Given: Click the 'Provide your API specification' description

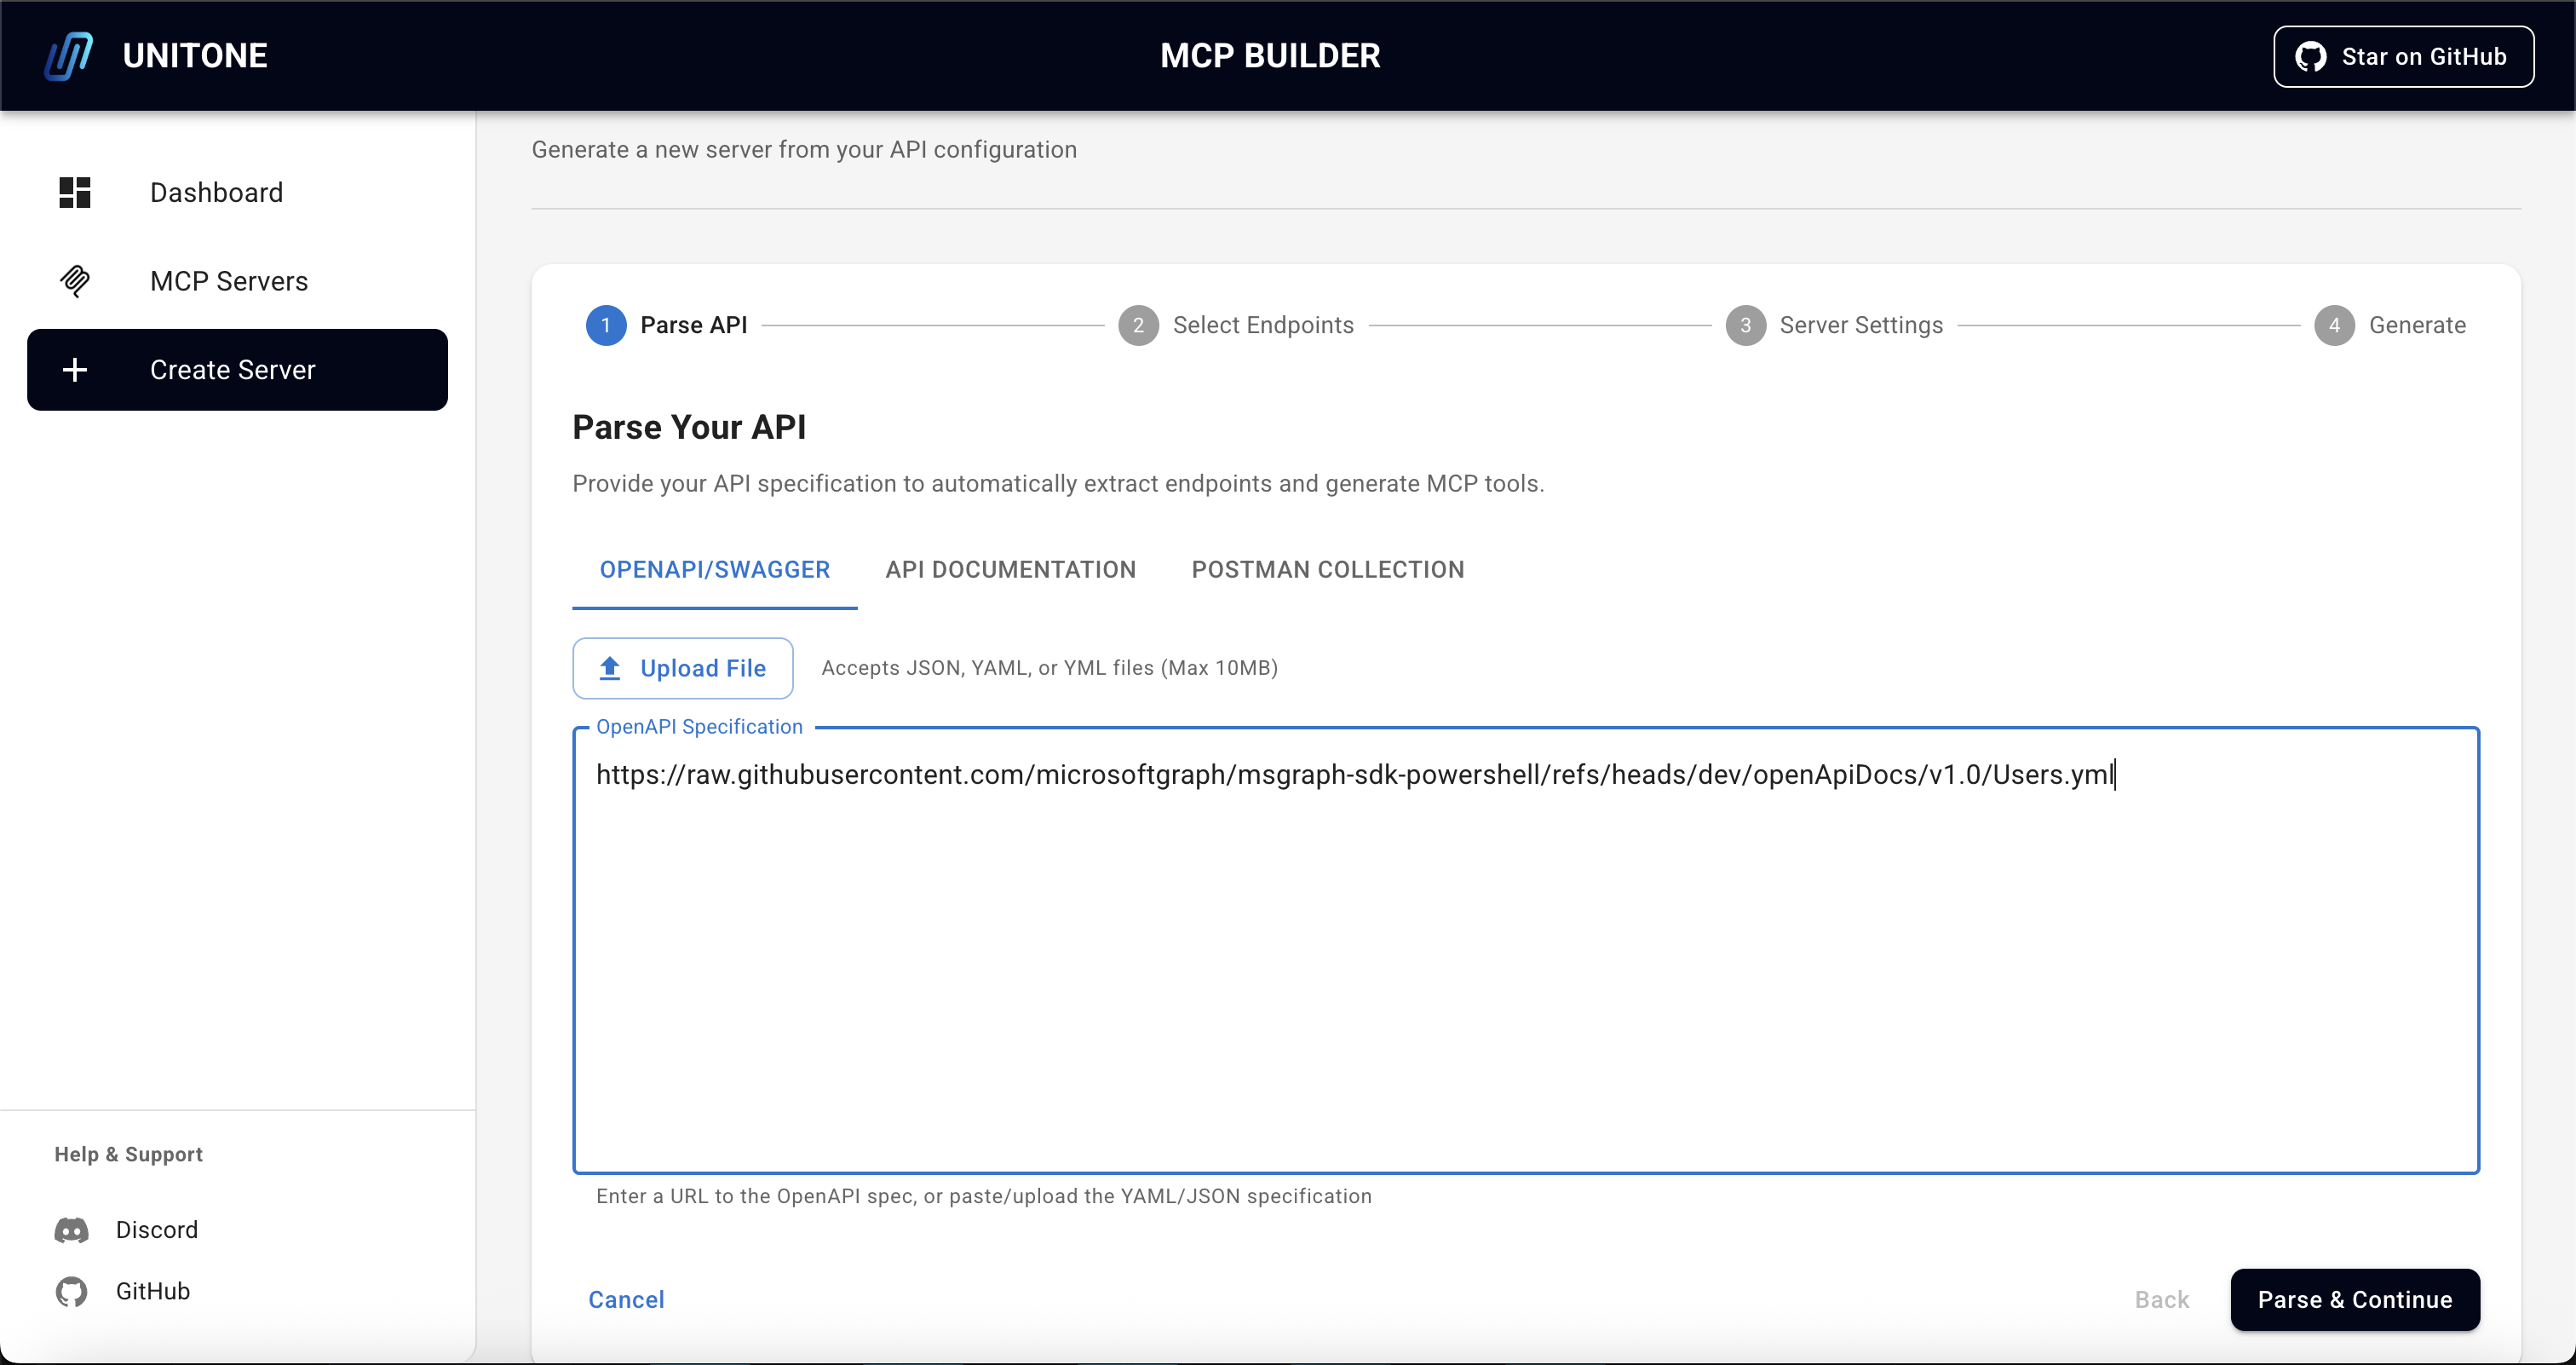Looking at the screenshot, I should [x=1059, y=484].
